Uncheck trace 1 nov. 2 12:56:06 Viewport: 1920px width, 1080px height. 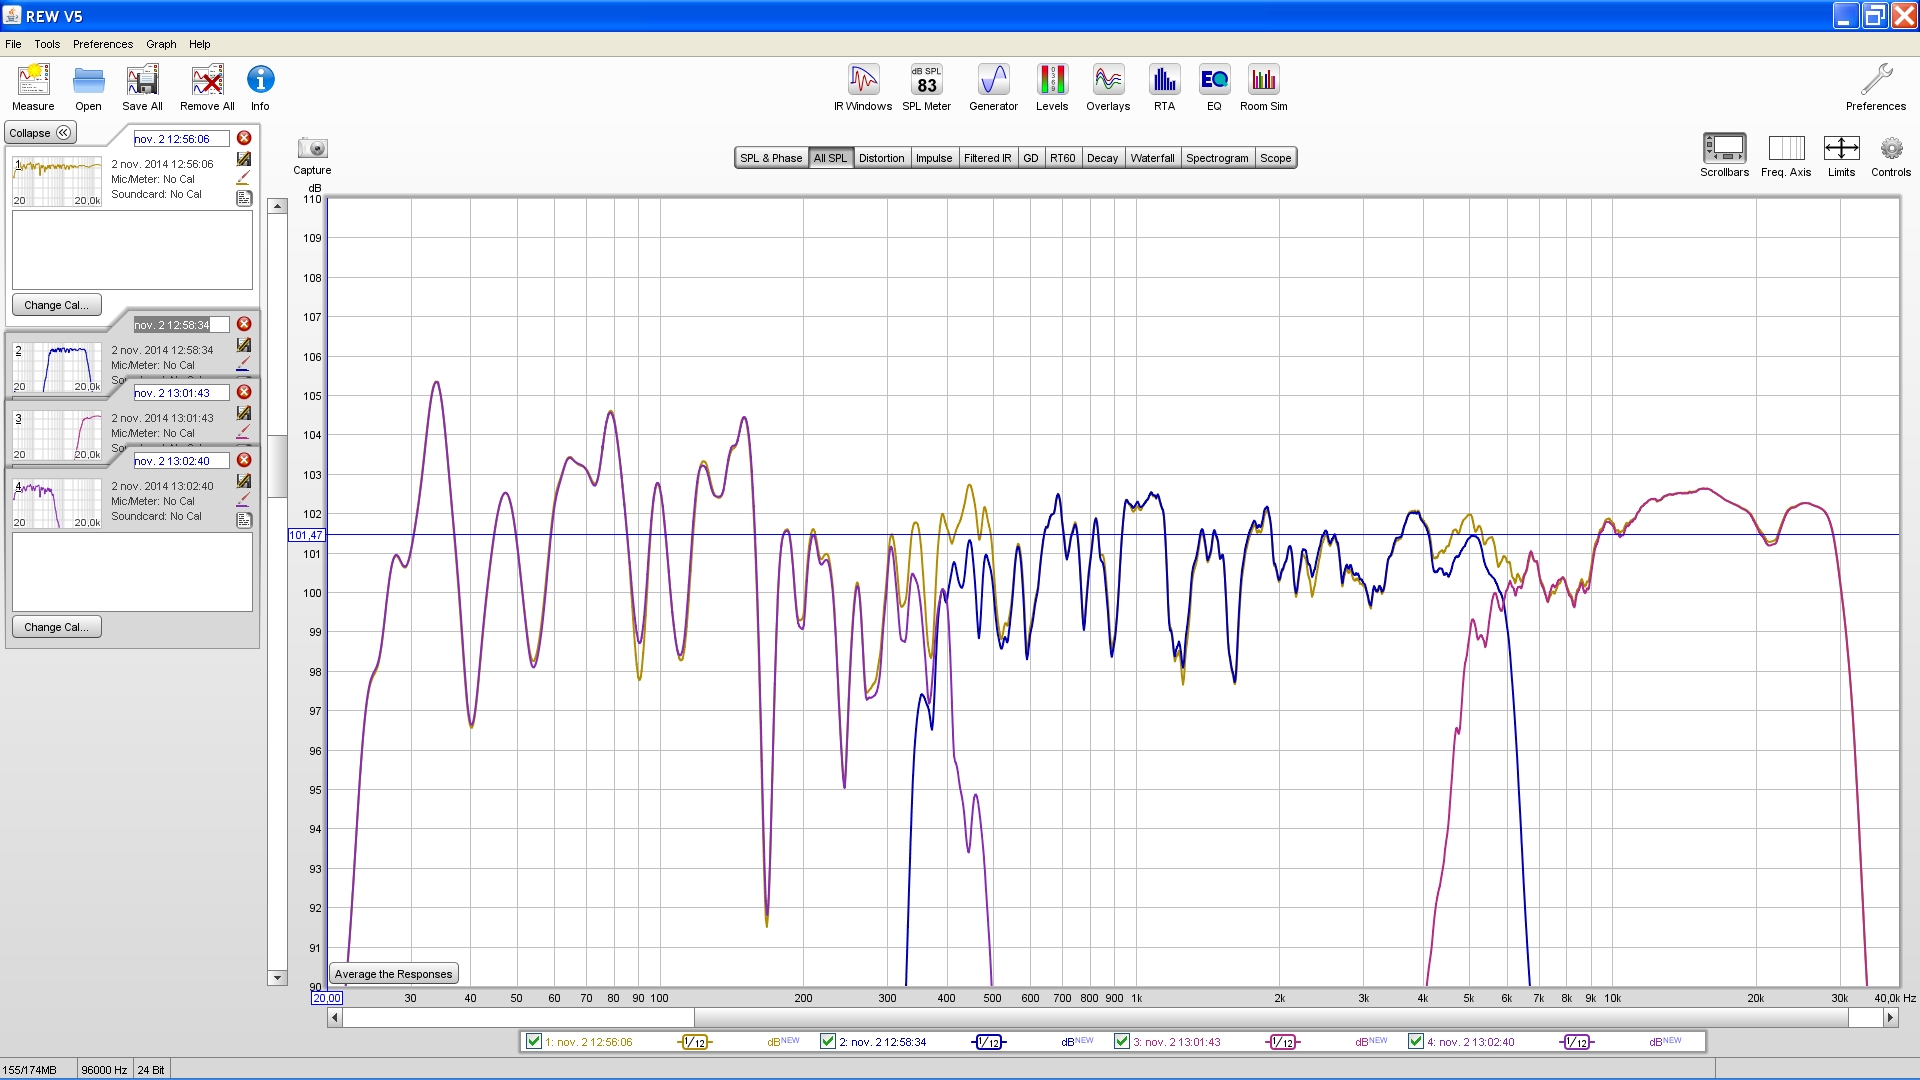click(x=534, y=1041)
